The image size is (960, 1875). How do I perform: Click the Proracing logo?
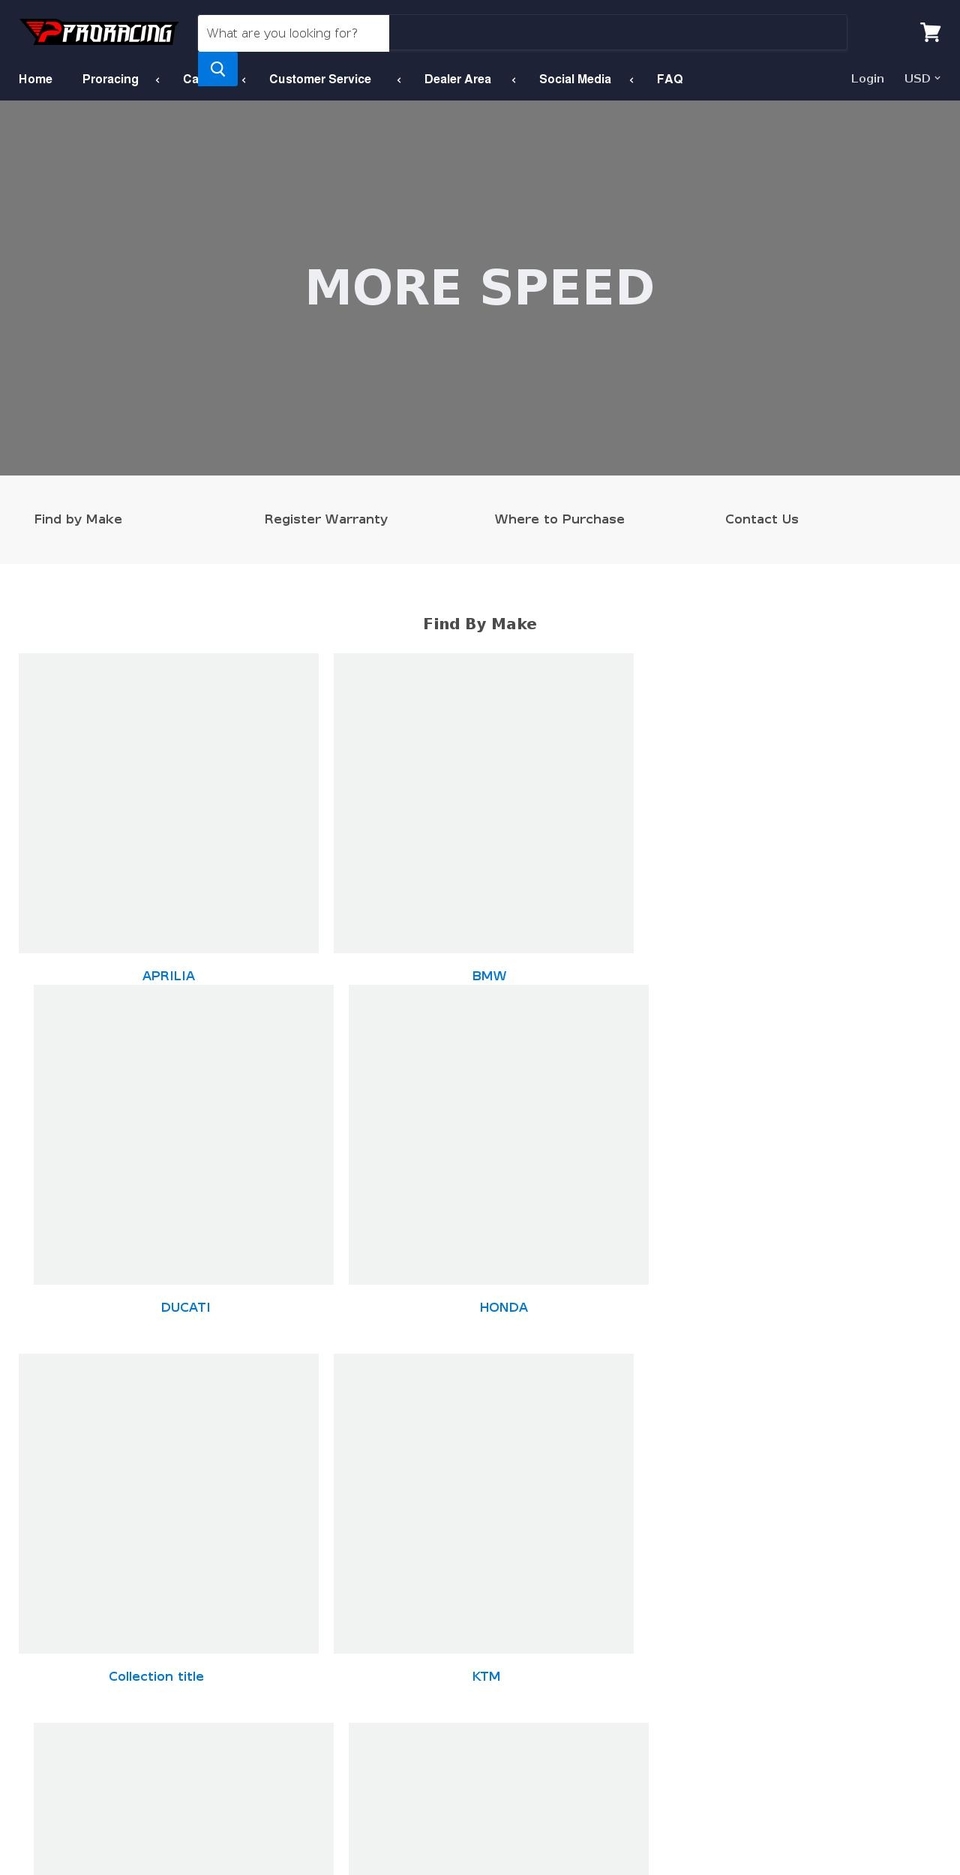(x=99, y=33)
